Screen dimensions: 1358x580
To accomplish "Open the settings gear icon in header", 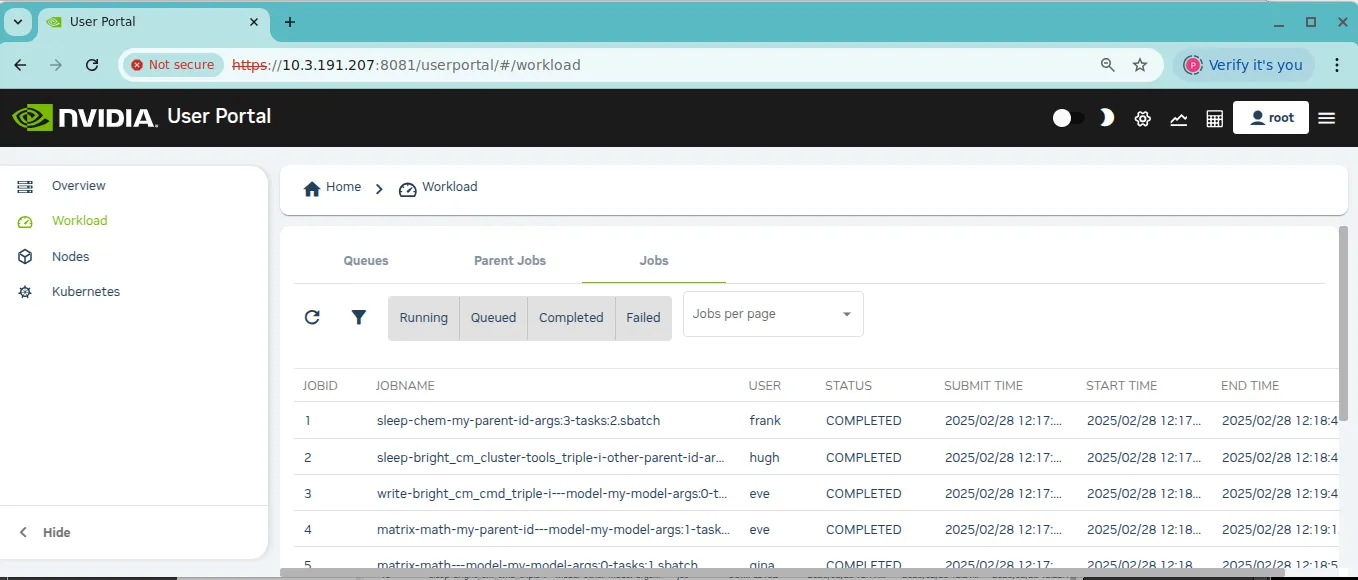I will pos(1143,118).
